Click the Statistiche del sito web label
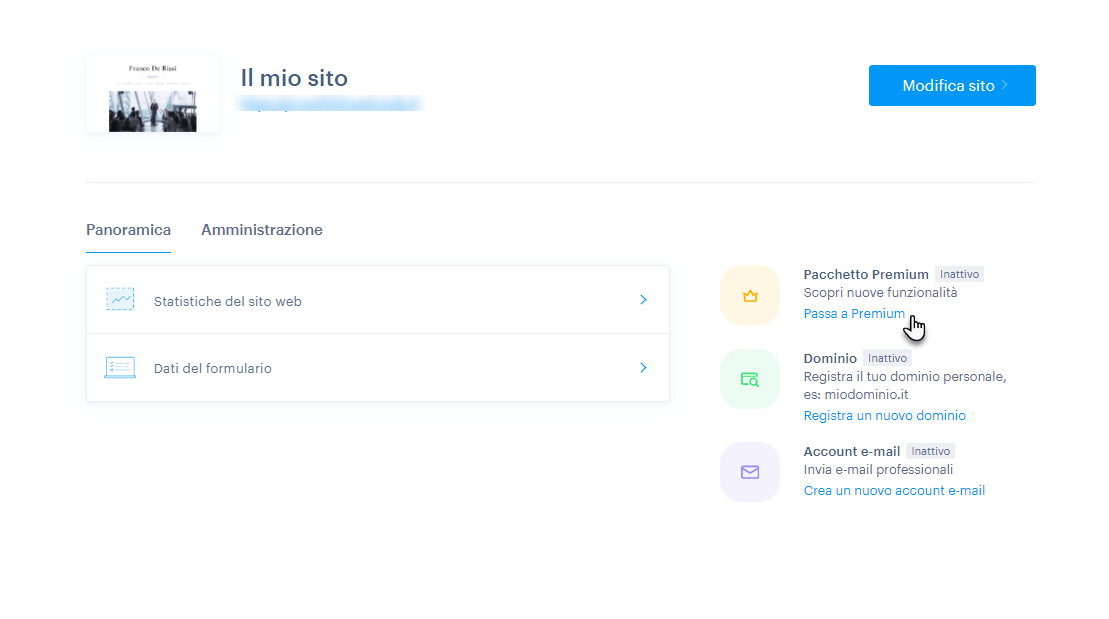The image size is (1109, 619). point(228,301)
